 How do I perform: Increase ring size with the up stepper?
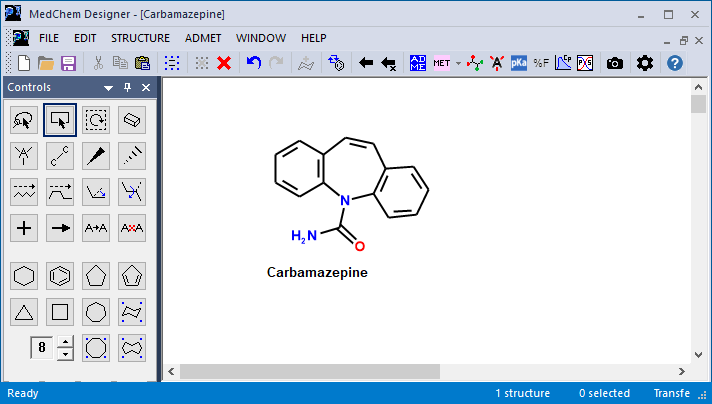66,342
